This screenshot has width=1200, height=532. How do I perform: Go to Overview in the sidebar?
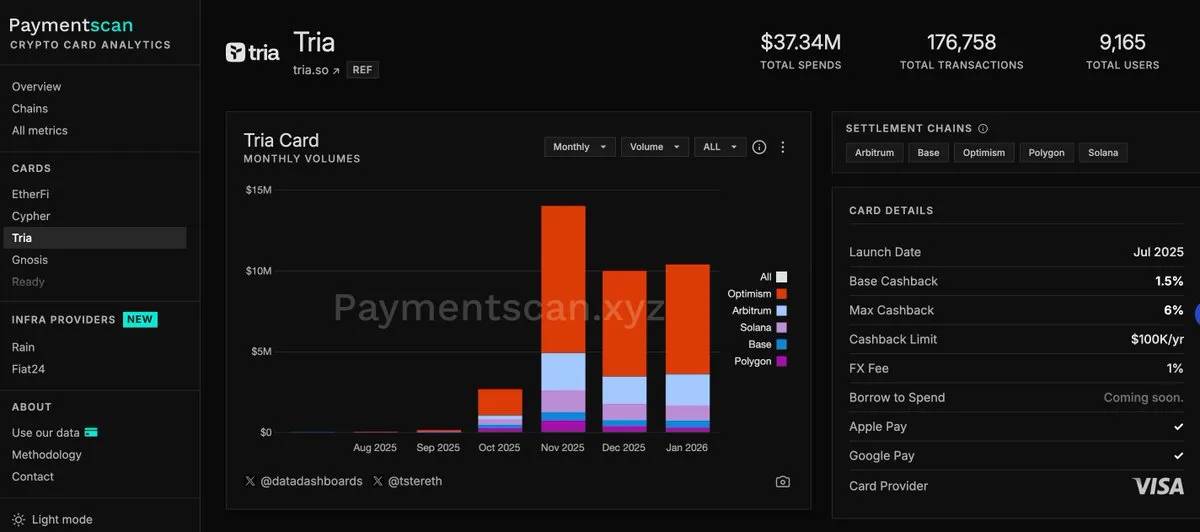(36, 87)
